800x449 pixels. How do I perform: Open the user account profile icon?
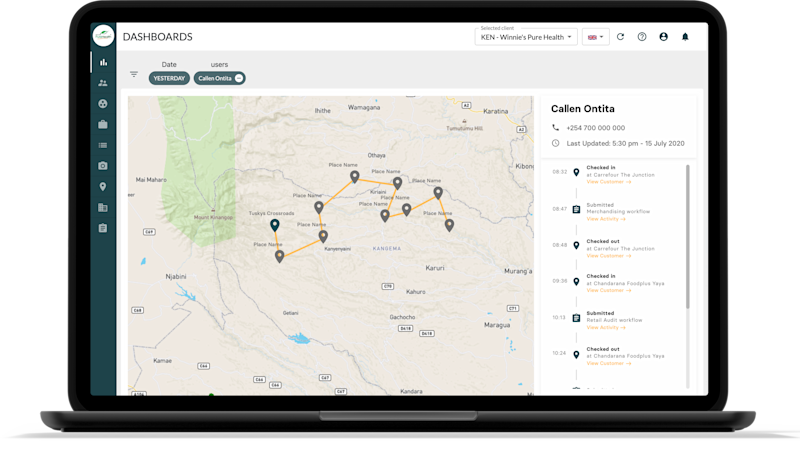pyautogui.click(x=663, y=37)
